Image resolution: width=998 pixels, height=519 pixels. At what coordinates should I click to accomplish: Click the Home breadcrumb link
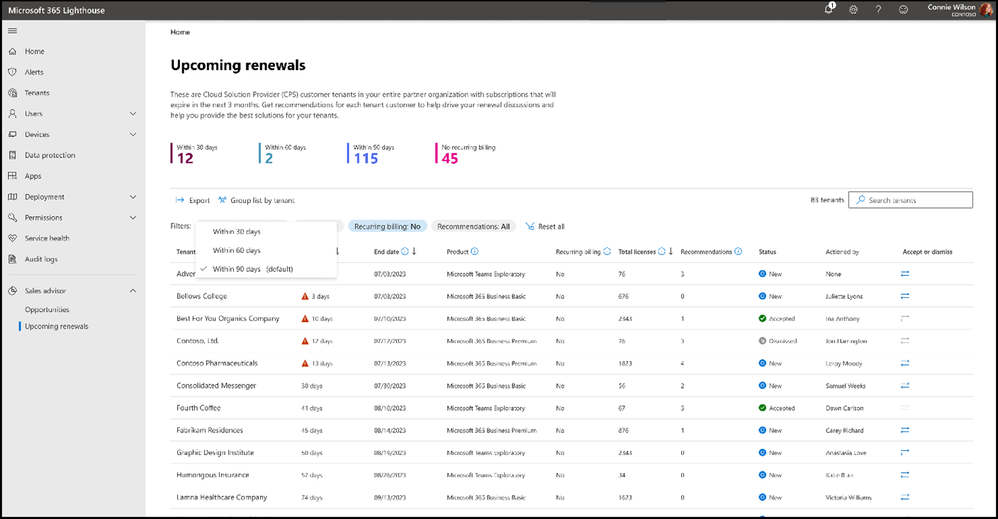point(180,32)
